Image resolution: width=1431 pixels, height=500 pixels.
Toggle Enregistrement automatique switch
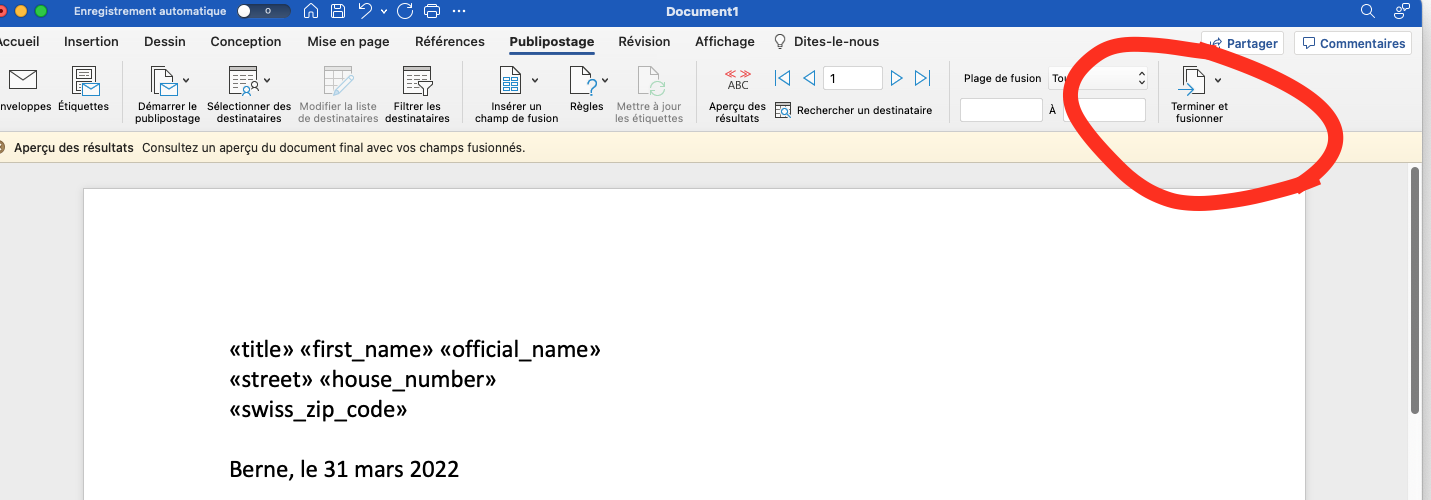point(264,11)
